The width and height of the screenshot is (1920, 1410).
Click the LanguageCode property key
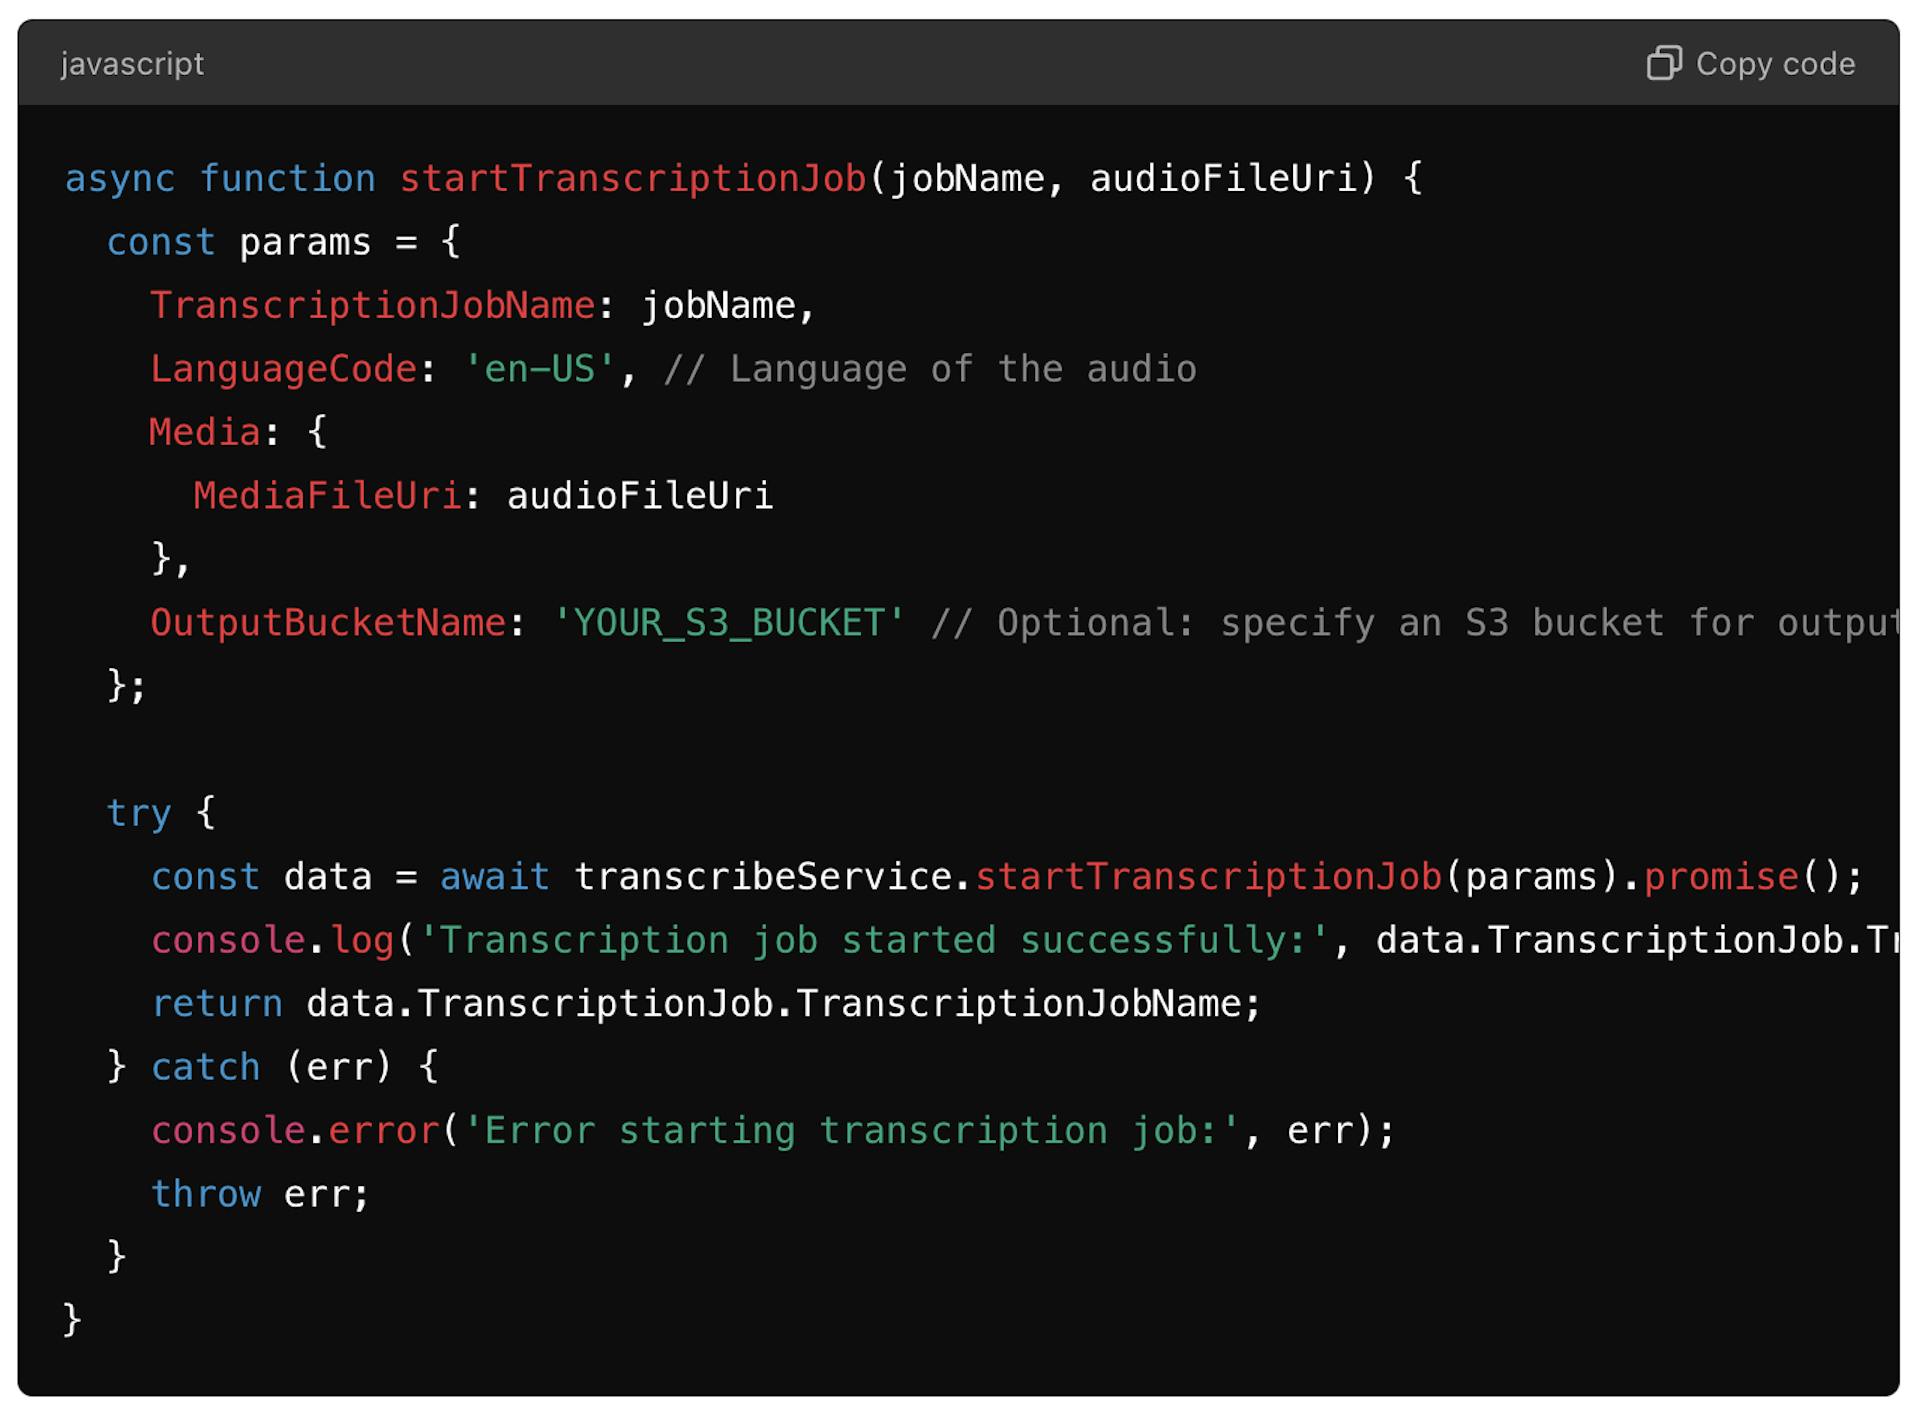pos(283,370)
